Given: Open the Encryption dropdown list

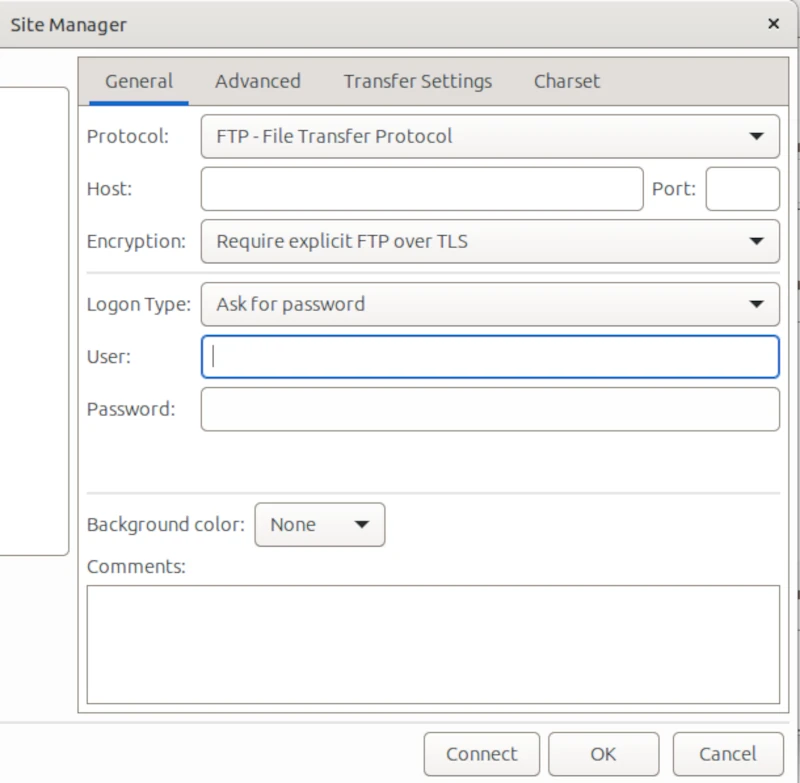Looking at the screenshot, I should point(490,241).
